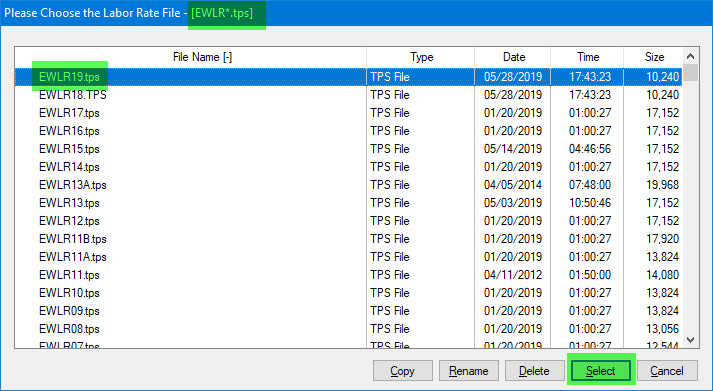
Task: Click size 10,240 in EWLR19.tps row
Action: pos(663,77)
